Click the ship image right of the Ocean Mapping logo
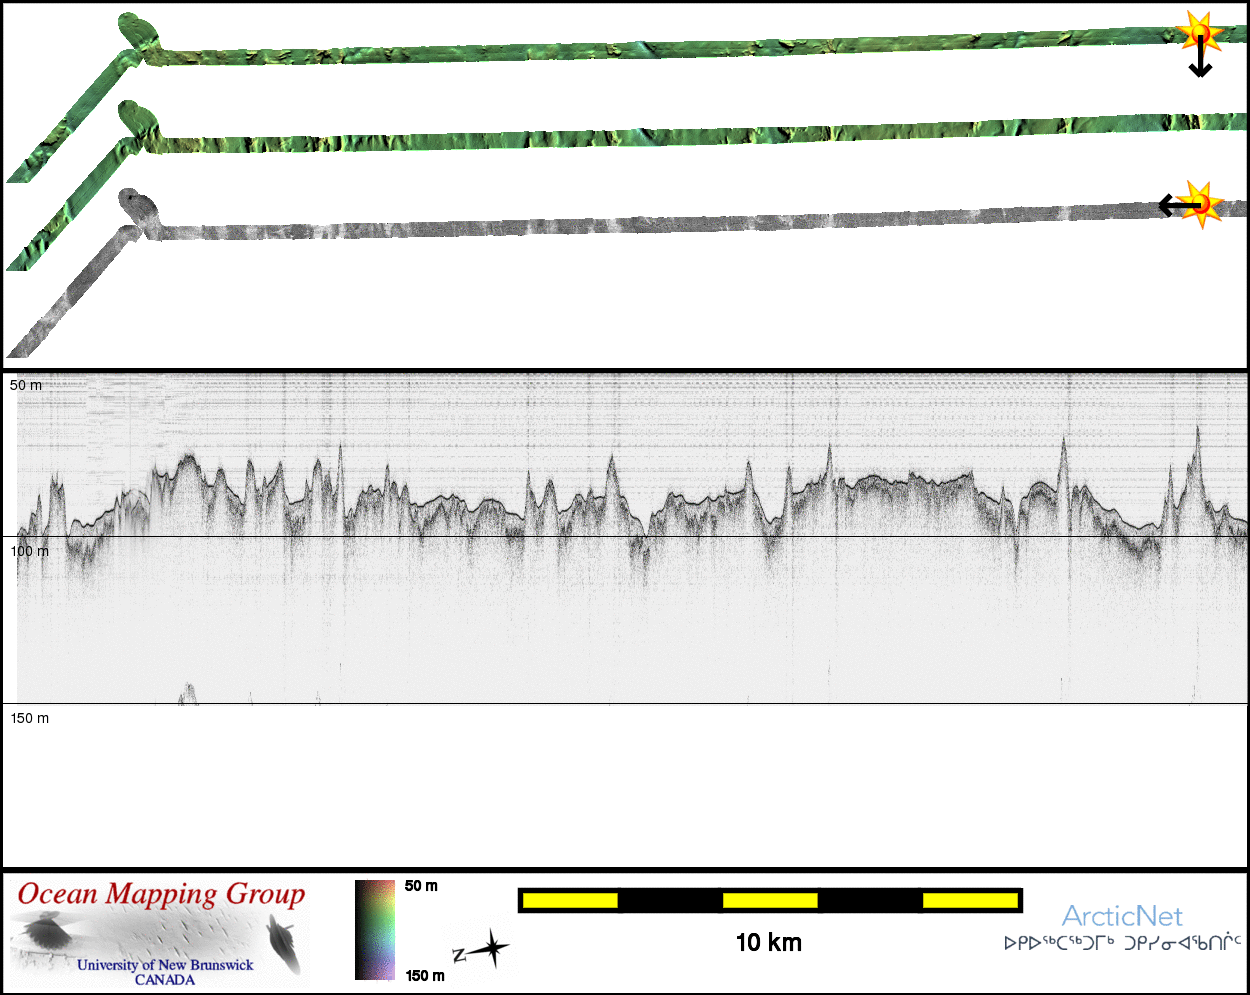This screenshot has width=1250, height=995. [x=283, y=945]
